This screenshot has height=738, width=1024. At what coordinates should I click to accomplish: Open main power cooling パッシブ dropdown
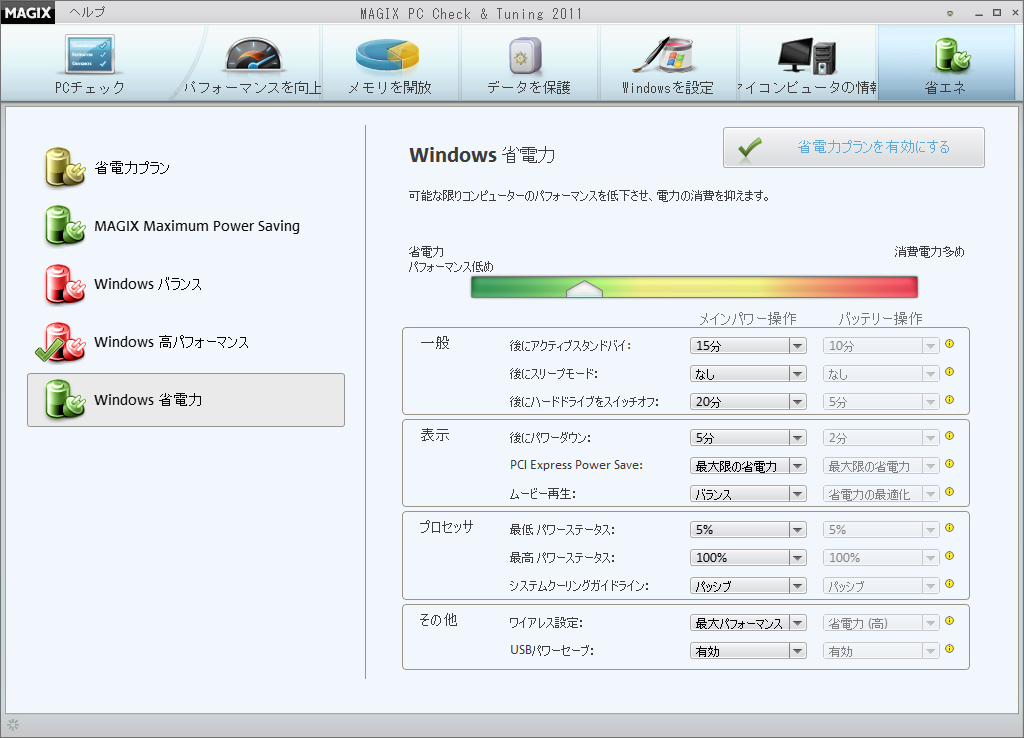748,586
